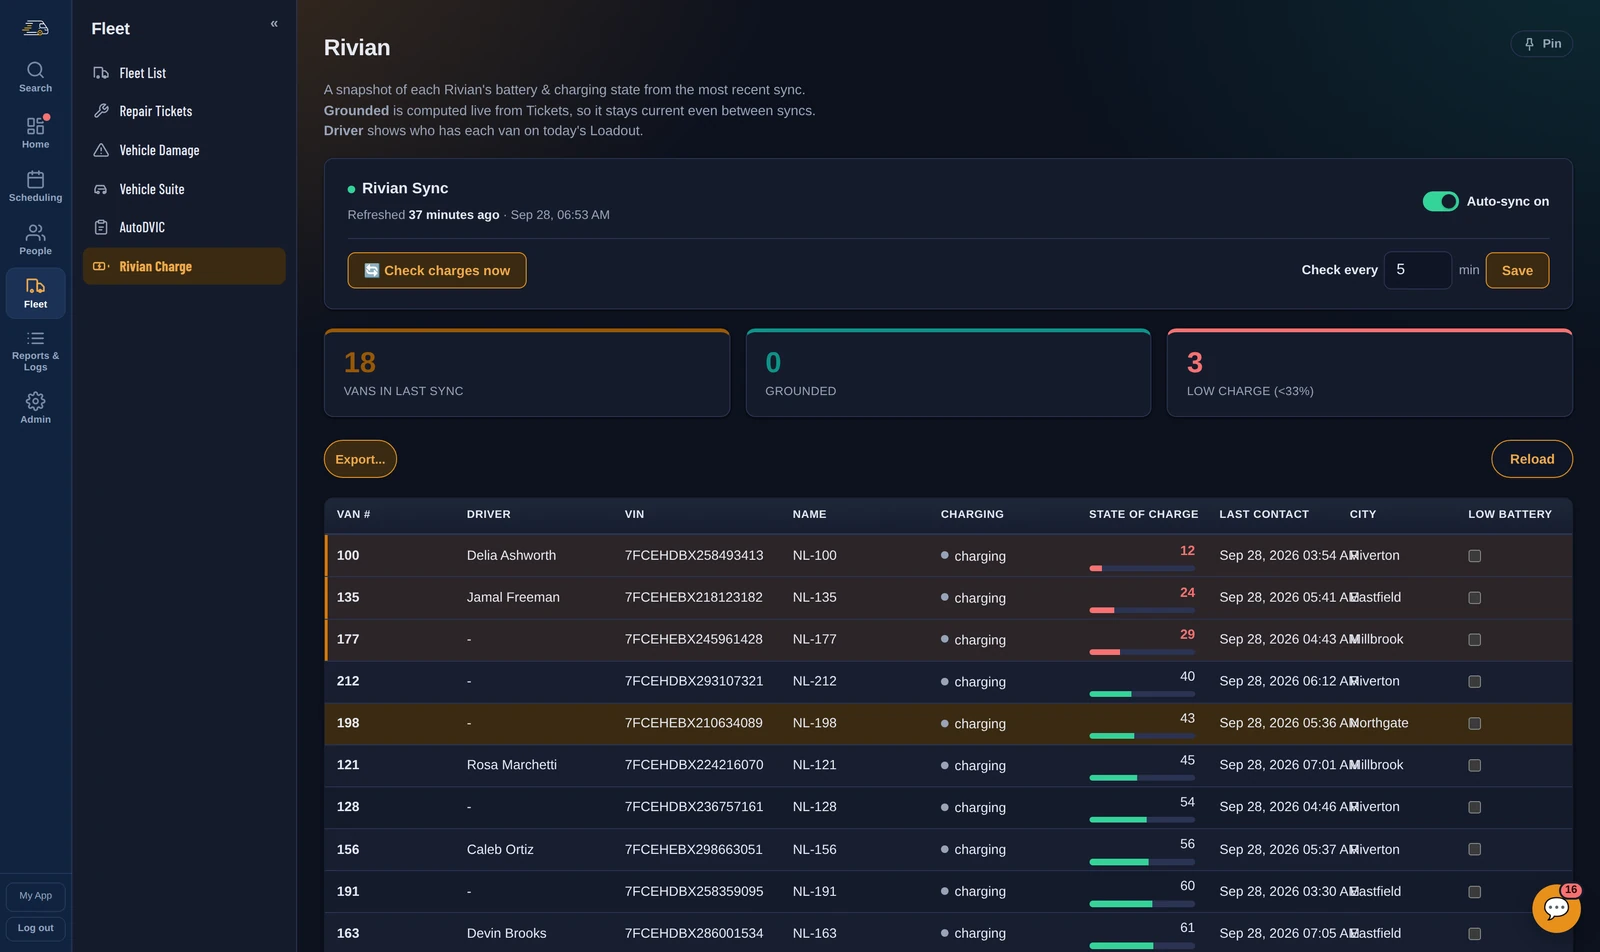
Task: Click the app truck logo
Action: (x=35, y=27)
